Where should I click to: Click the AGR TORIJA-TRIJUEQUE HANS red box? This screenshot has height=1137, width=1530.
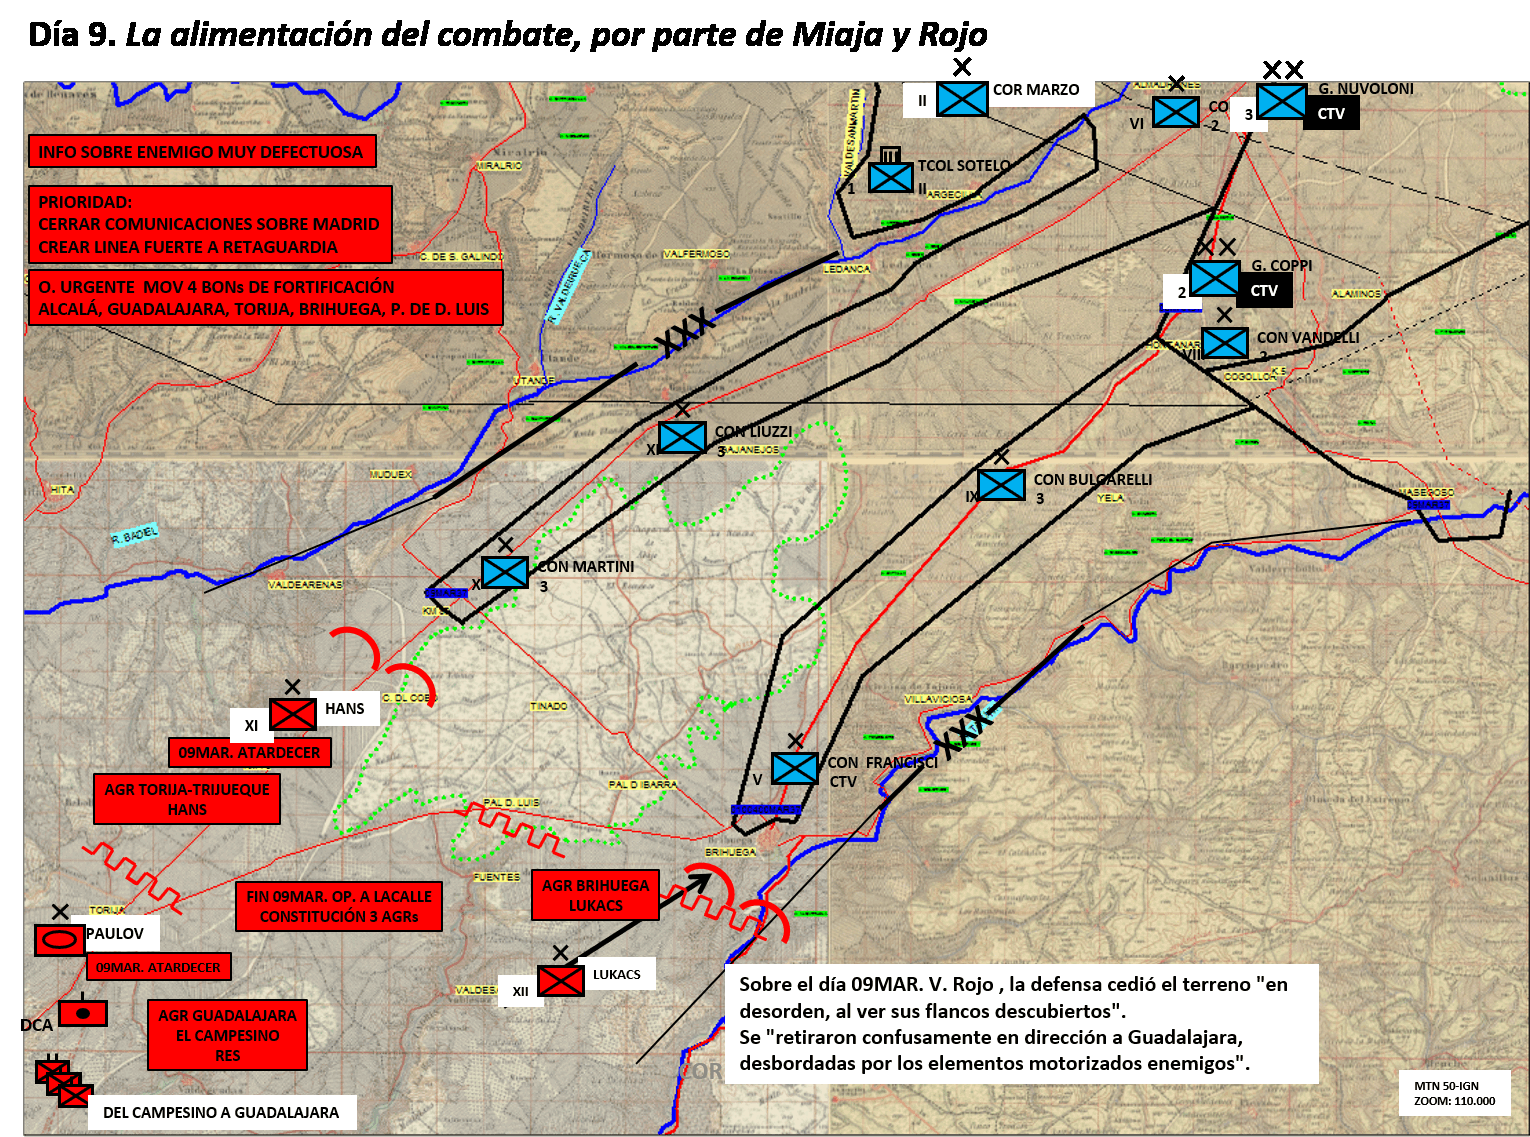pos(187,799)
